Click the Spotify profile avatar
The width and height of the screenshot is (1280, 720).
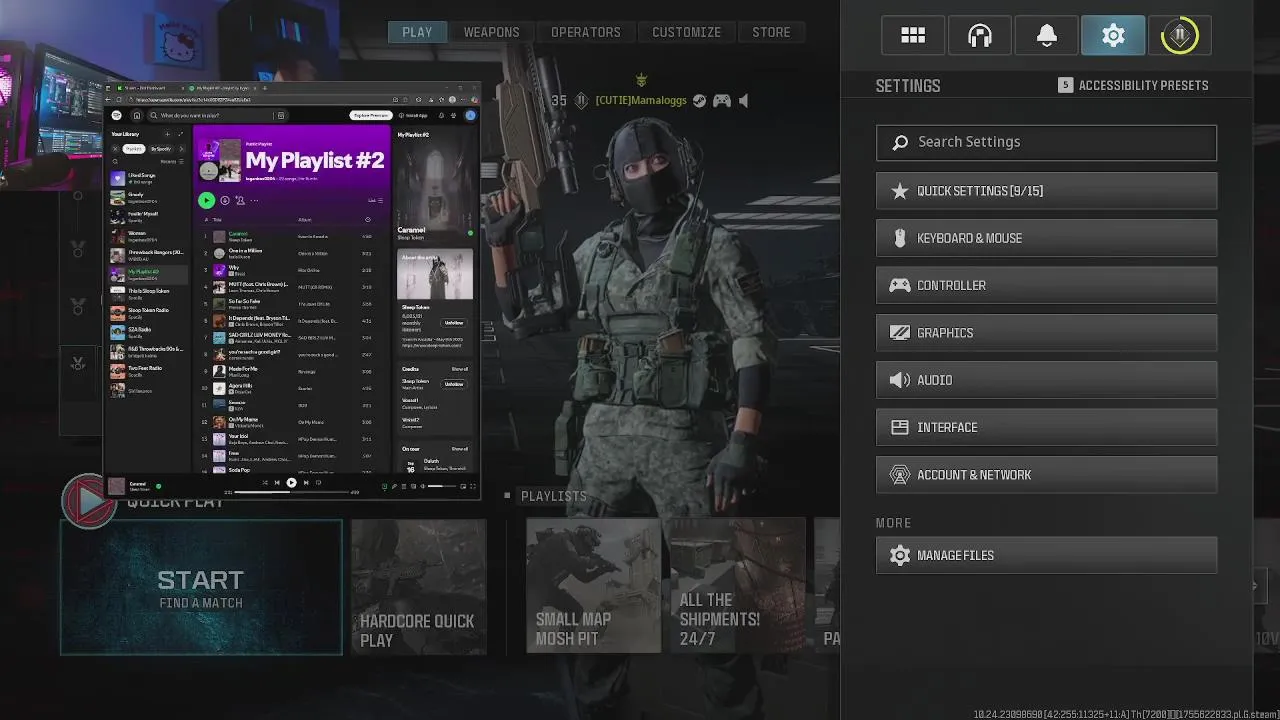point(470,116)
